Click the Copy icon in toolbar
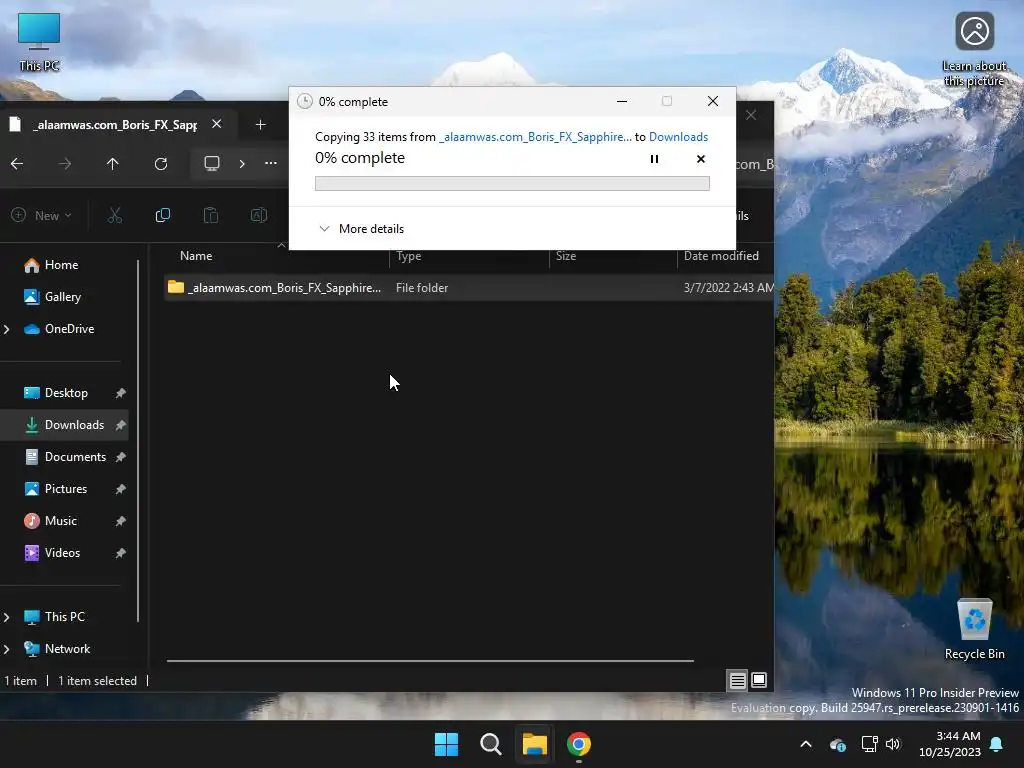 [163, 216]
